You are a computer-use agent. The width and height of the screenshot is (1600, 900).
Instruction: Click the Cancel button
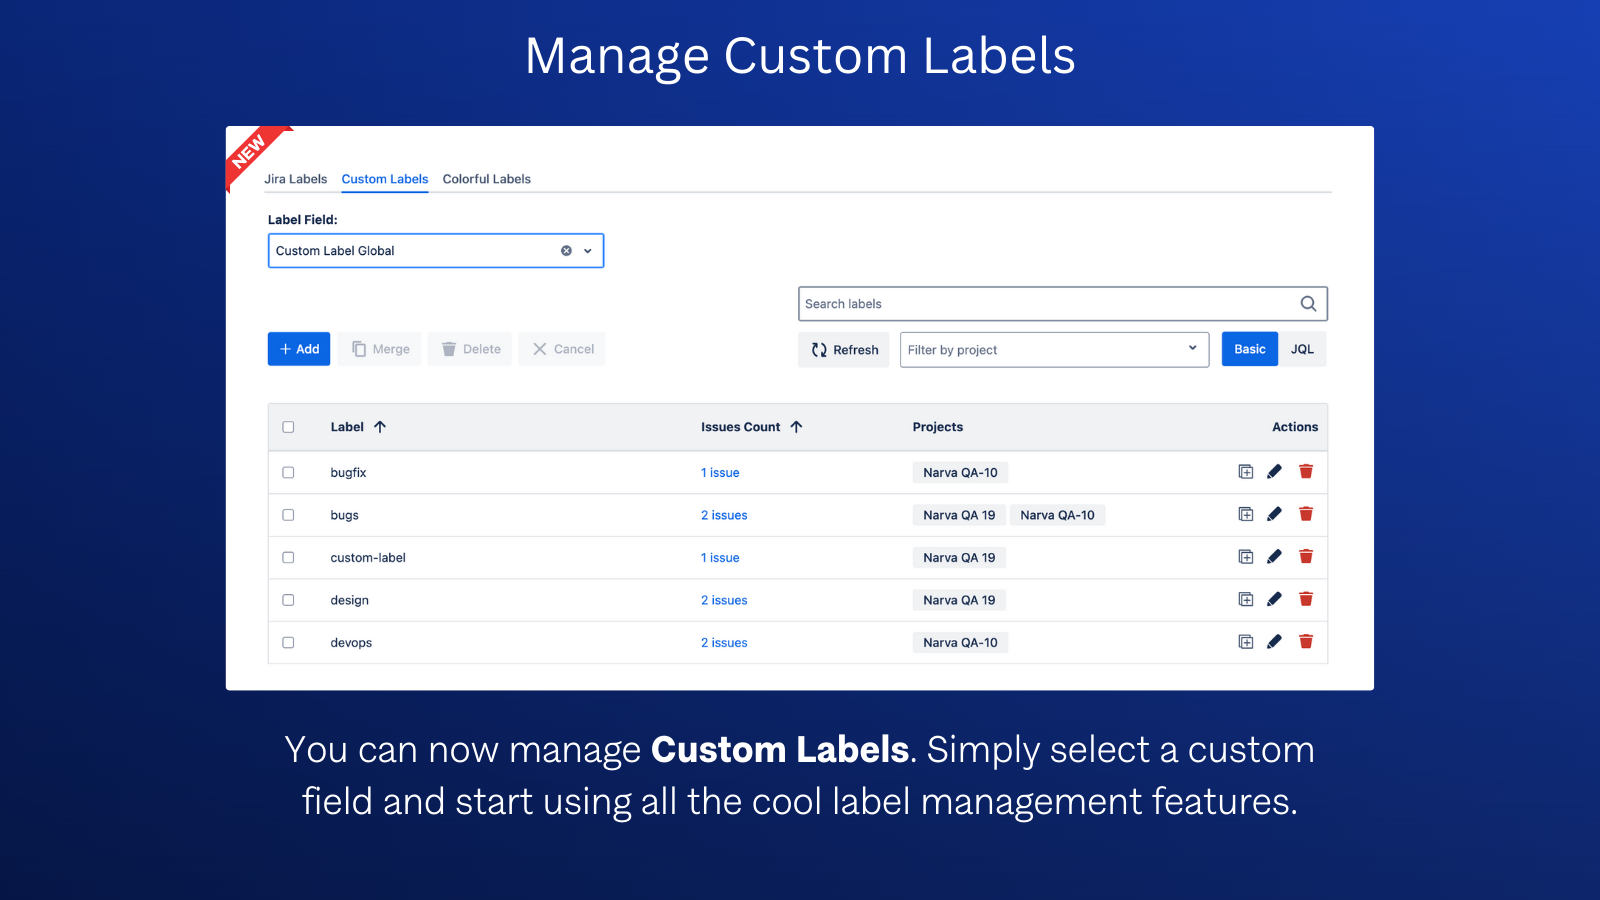tap(562, 349)
